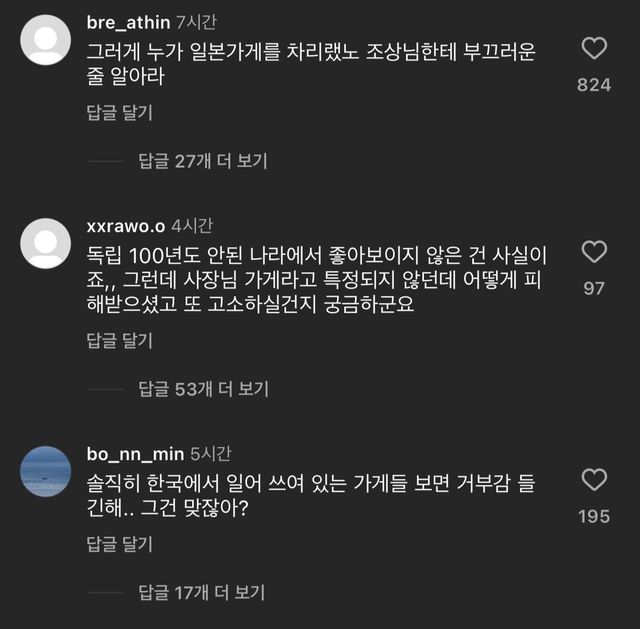Open the bre_athin username link

128,22
